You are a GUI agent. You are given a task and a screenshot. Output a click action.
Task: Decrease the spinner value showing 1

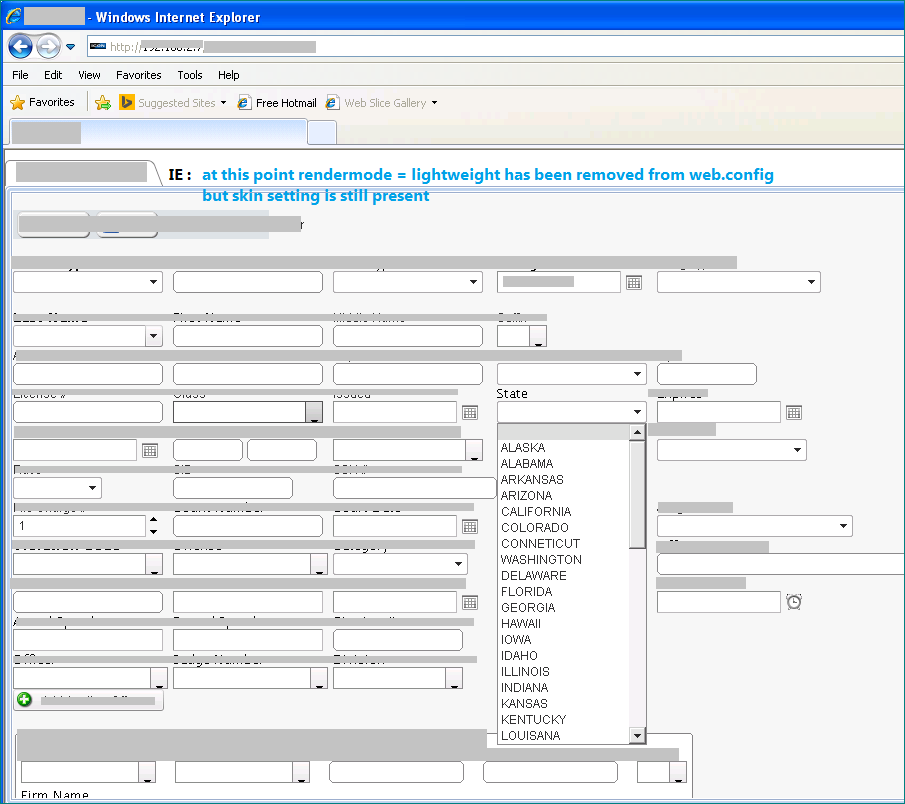(154, 532)
